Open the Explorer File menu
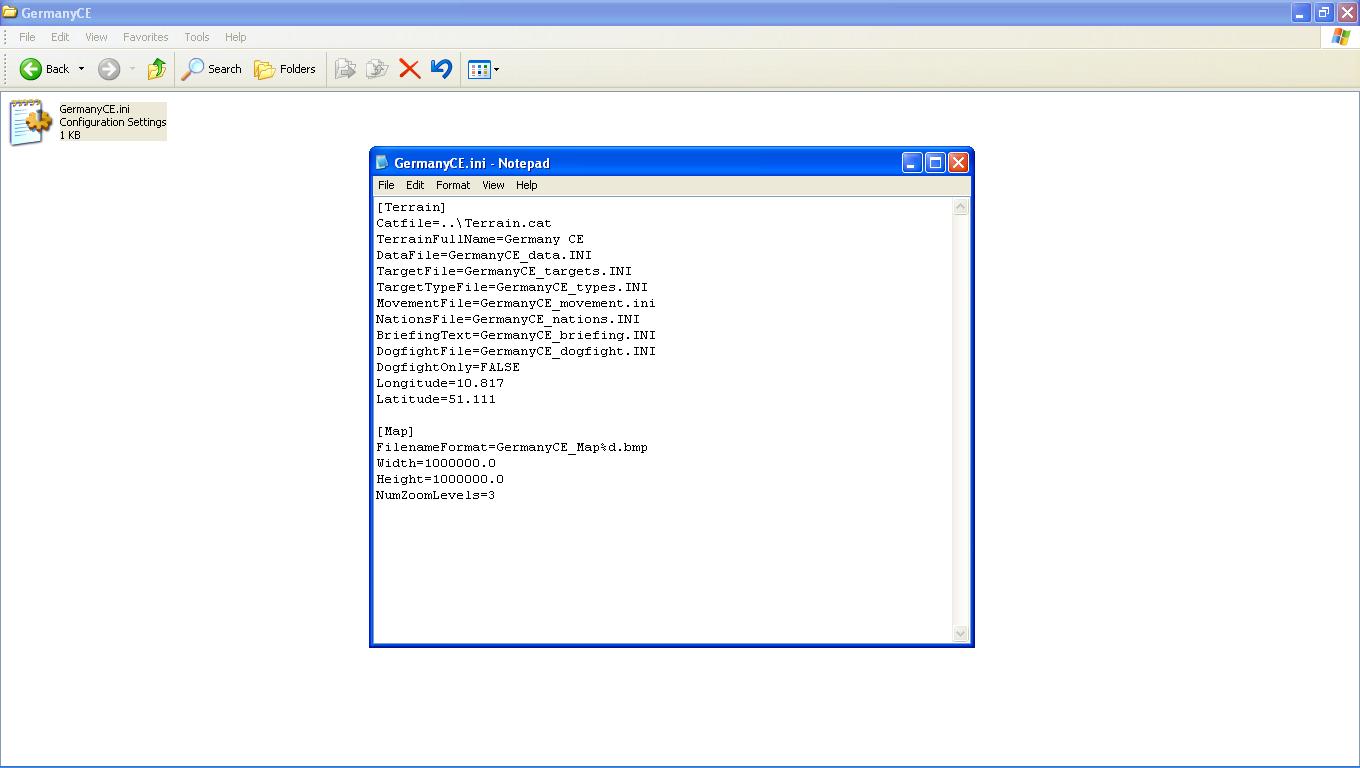Screen dimensions: 1360x768 pos(27,37)
